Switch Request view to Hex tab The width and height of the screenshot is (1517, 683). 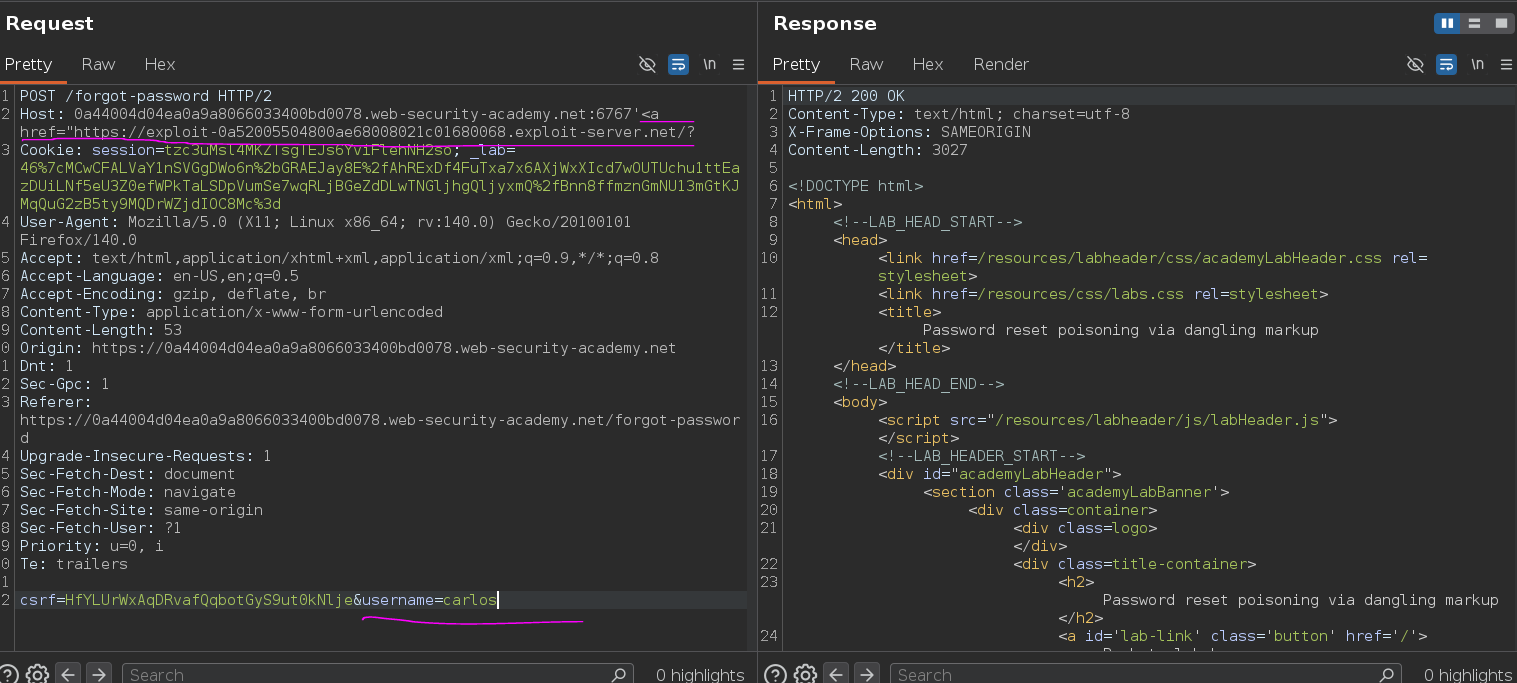coord(160,64)
